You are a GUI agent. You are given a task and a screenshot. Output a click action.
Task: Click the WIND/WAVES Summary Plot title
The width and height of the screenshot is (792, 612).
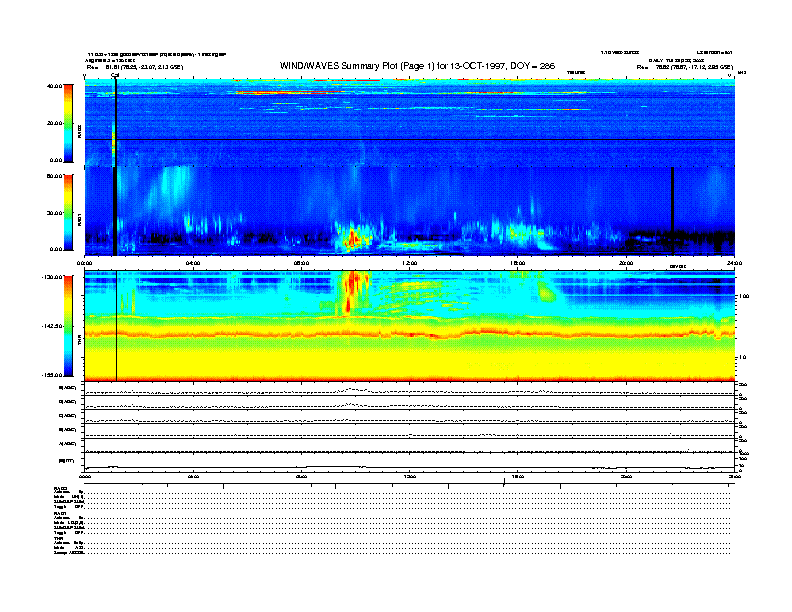point(417,66)
